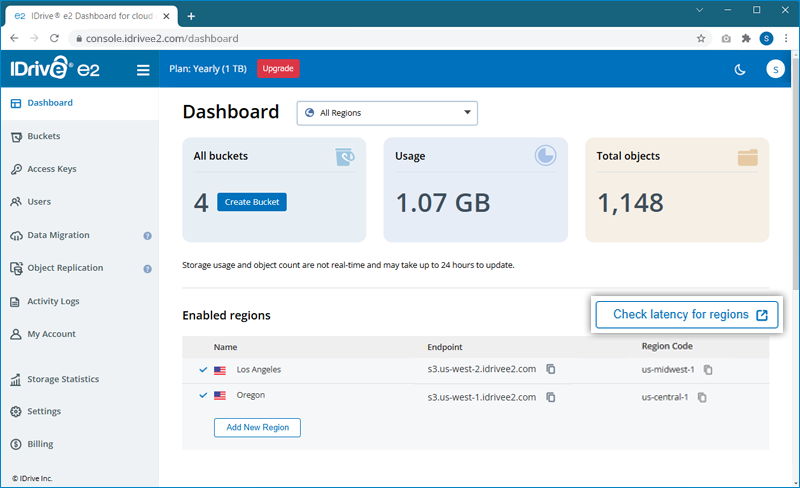Copy the us-midwest-1 region code
Image resolution: width=800 pixels, height=488 pixels.
pos(708,370)
